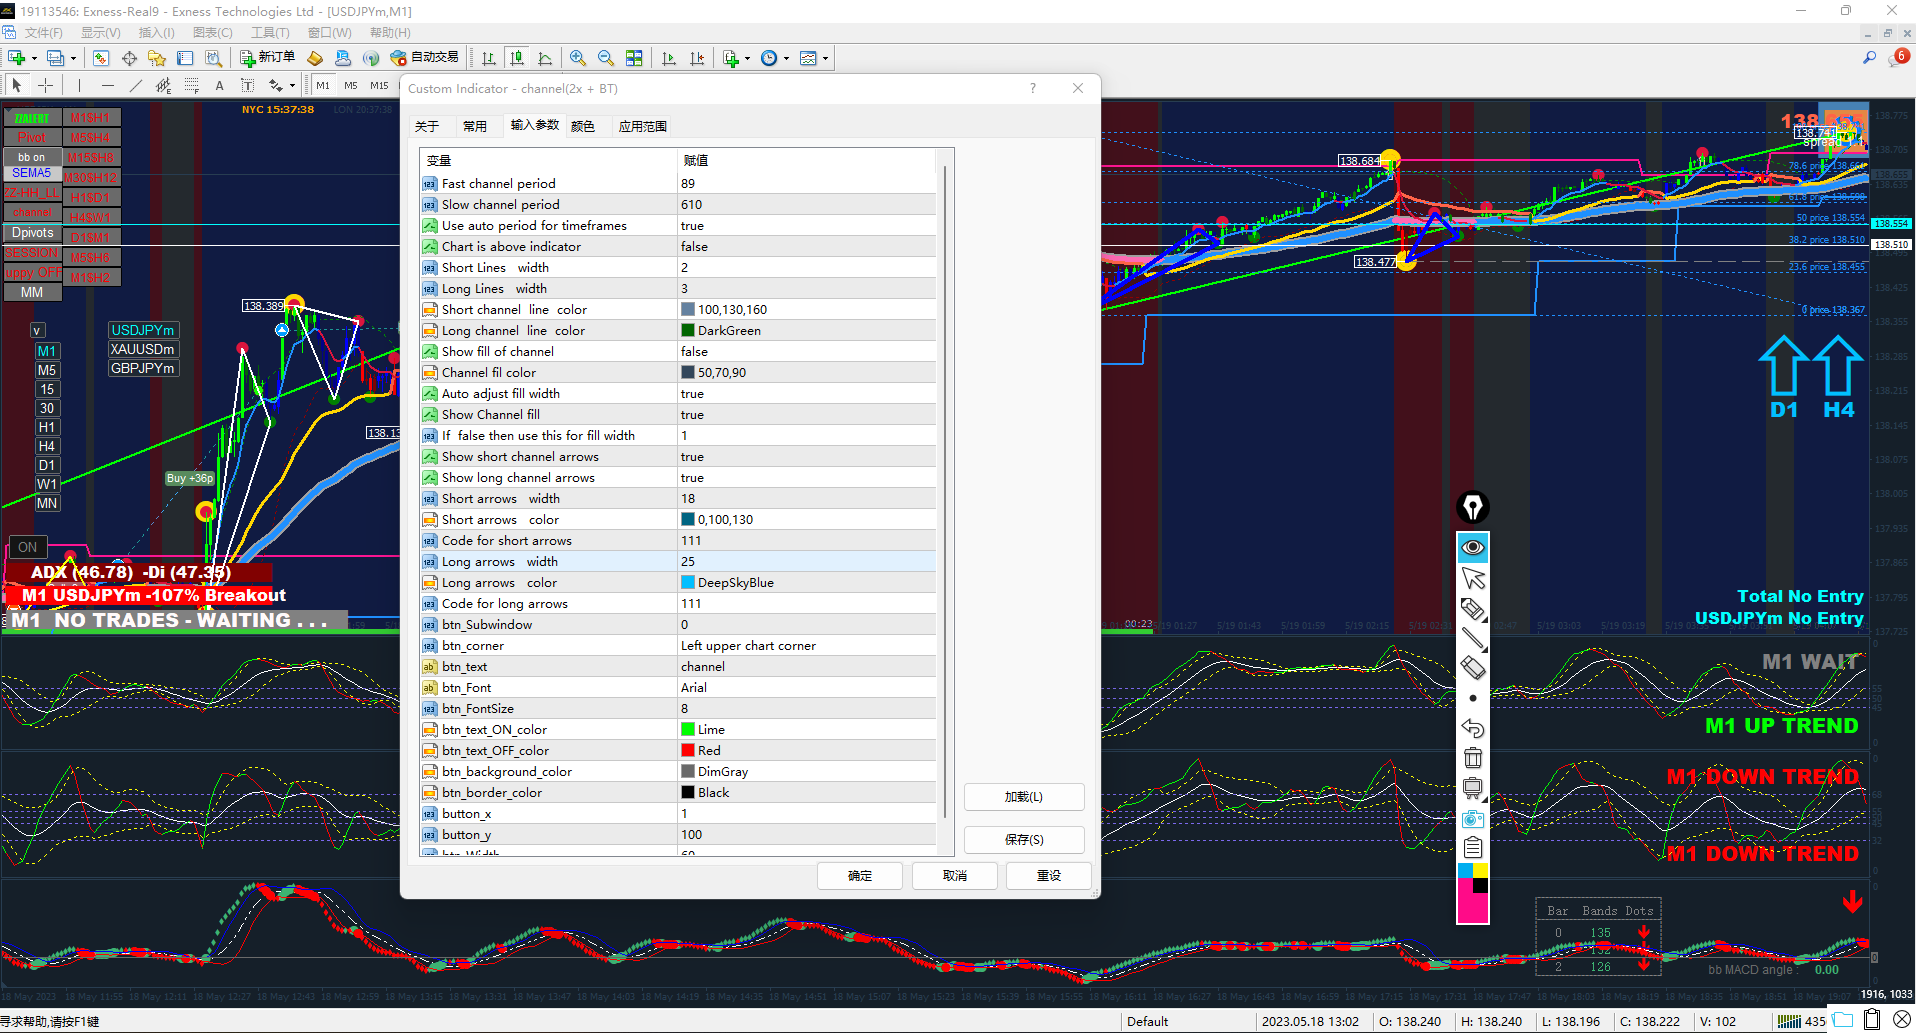The height and width of the screenshot is (1033, 1916).
Task: Click the trash can delete icon
Action: 1472,758
